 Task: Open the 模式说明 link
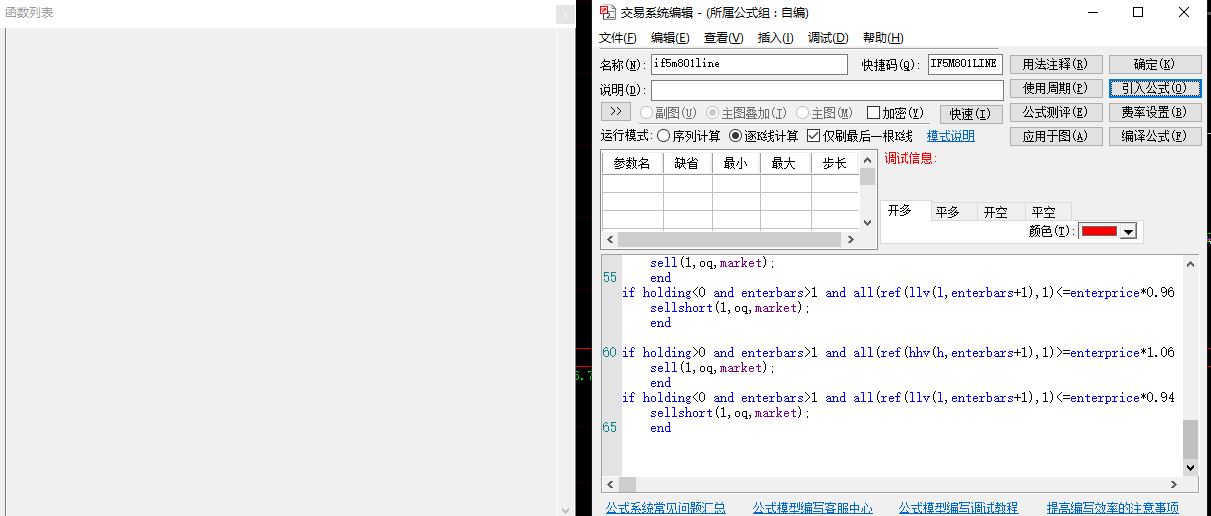[950, 136]
